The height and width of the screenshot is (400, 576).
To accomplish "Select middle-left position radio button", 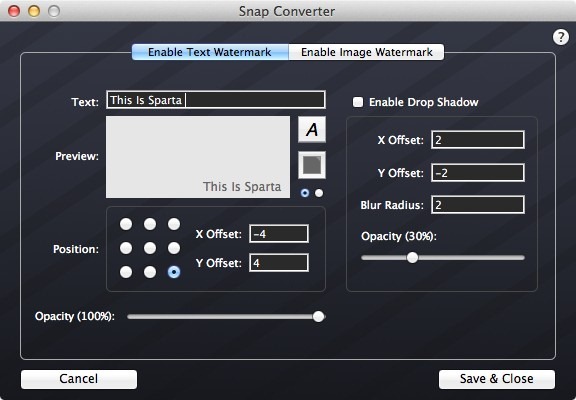I will tap(126, 248).
